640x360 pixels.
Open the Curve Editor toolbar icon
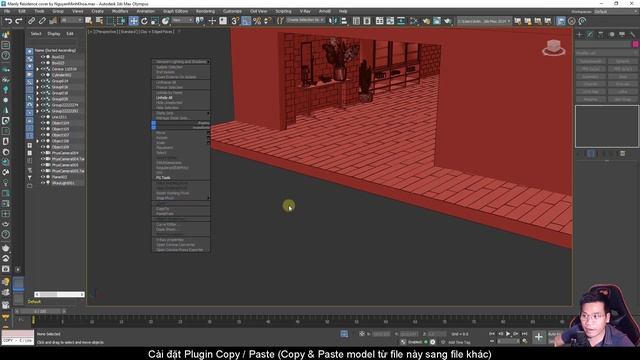point(390,21)
